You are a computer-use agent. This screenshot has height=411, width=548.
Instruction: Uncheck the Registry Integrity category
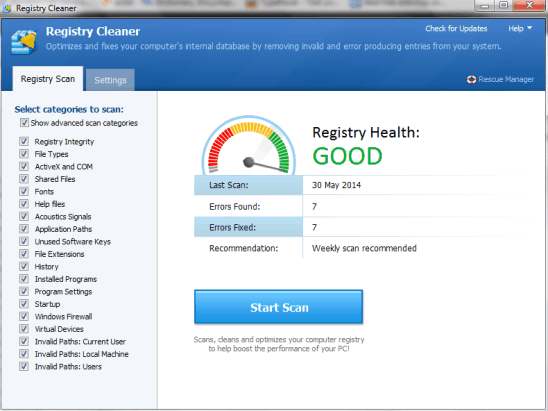[x=24, y=142]
